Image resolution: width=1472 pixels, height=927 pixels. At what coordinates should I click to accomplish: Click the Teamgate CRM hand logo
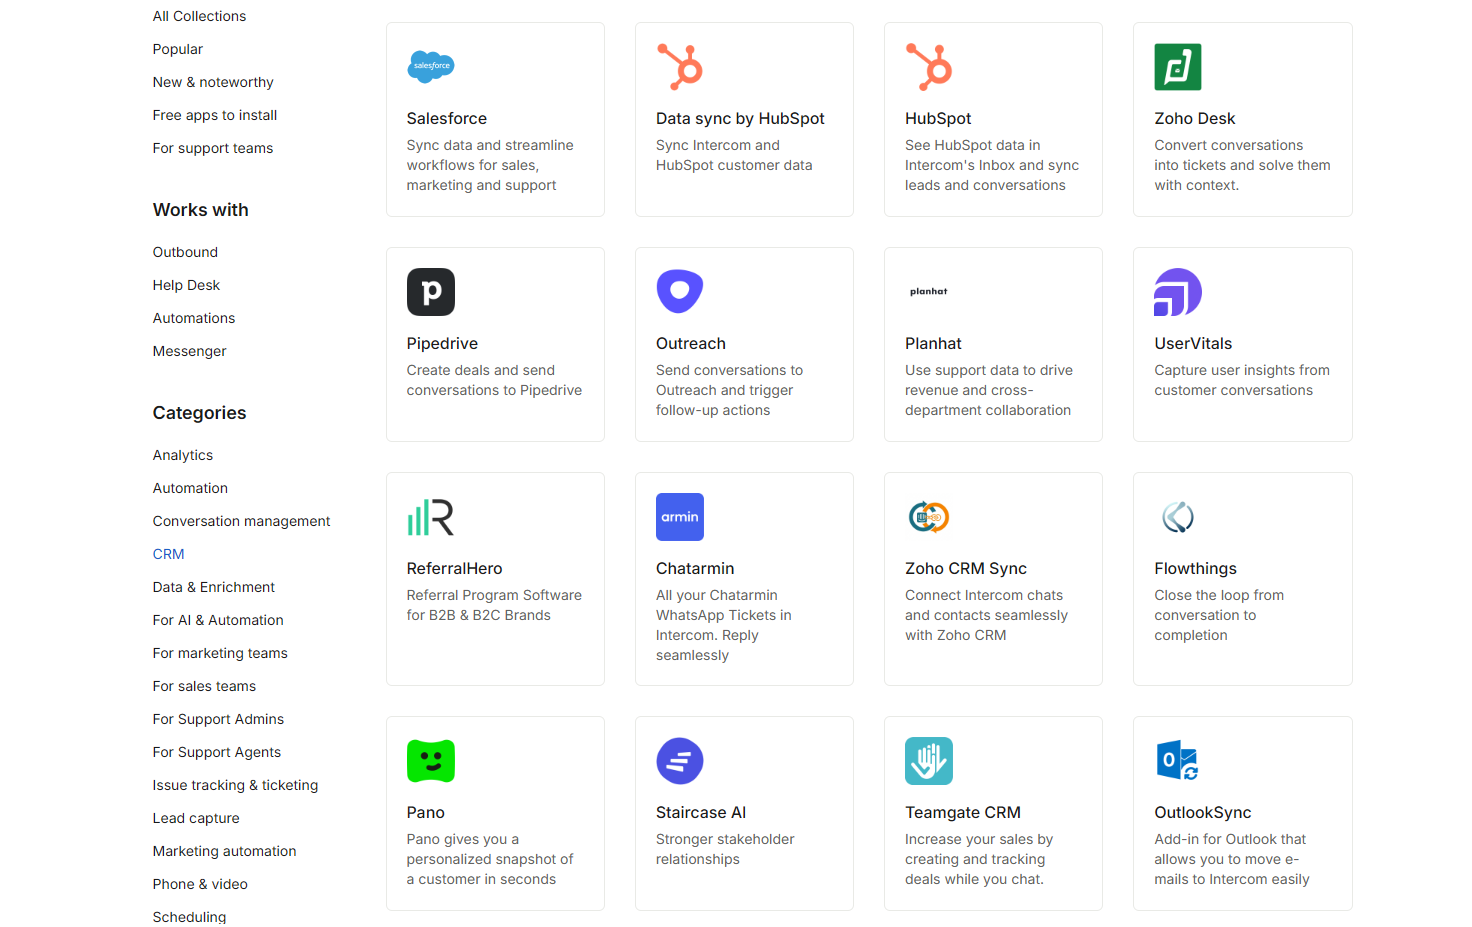click(929, 761)
